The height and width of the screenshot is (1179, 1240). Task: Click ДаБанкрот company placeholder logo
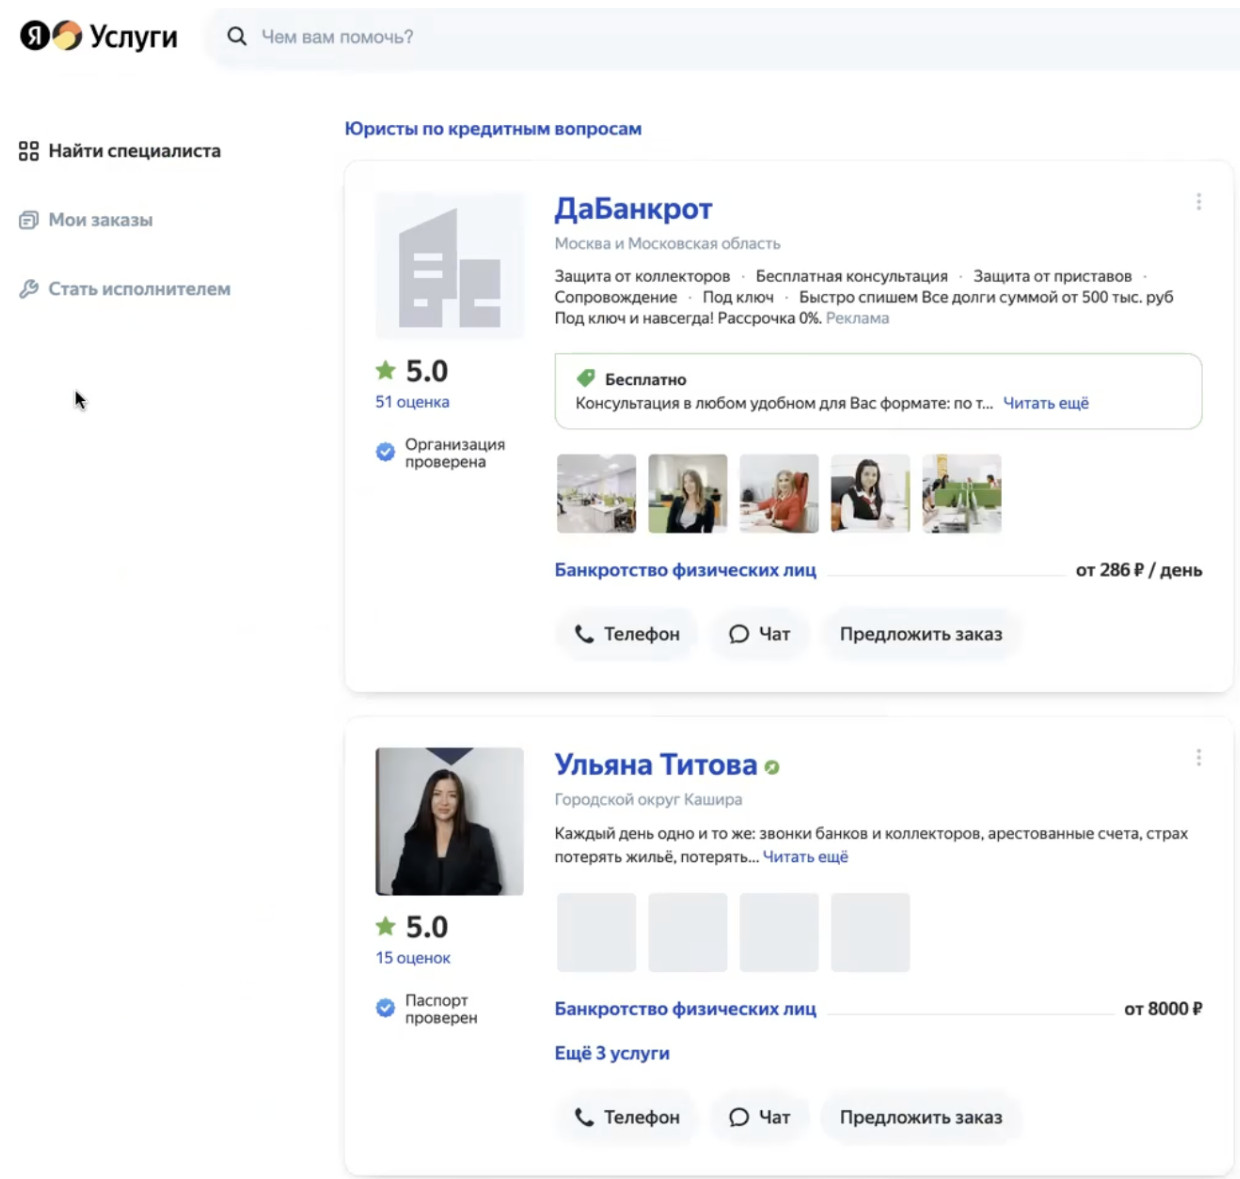point(449,266)
